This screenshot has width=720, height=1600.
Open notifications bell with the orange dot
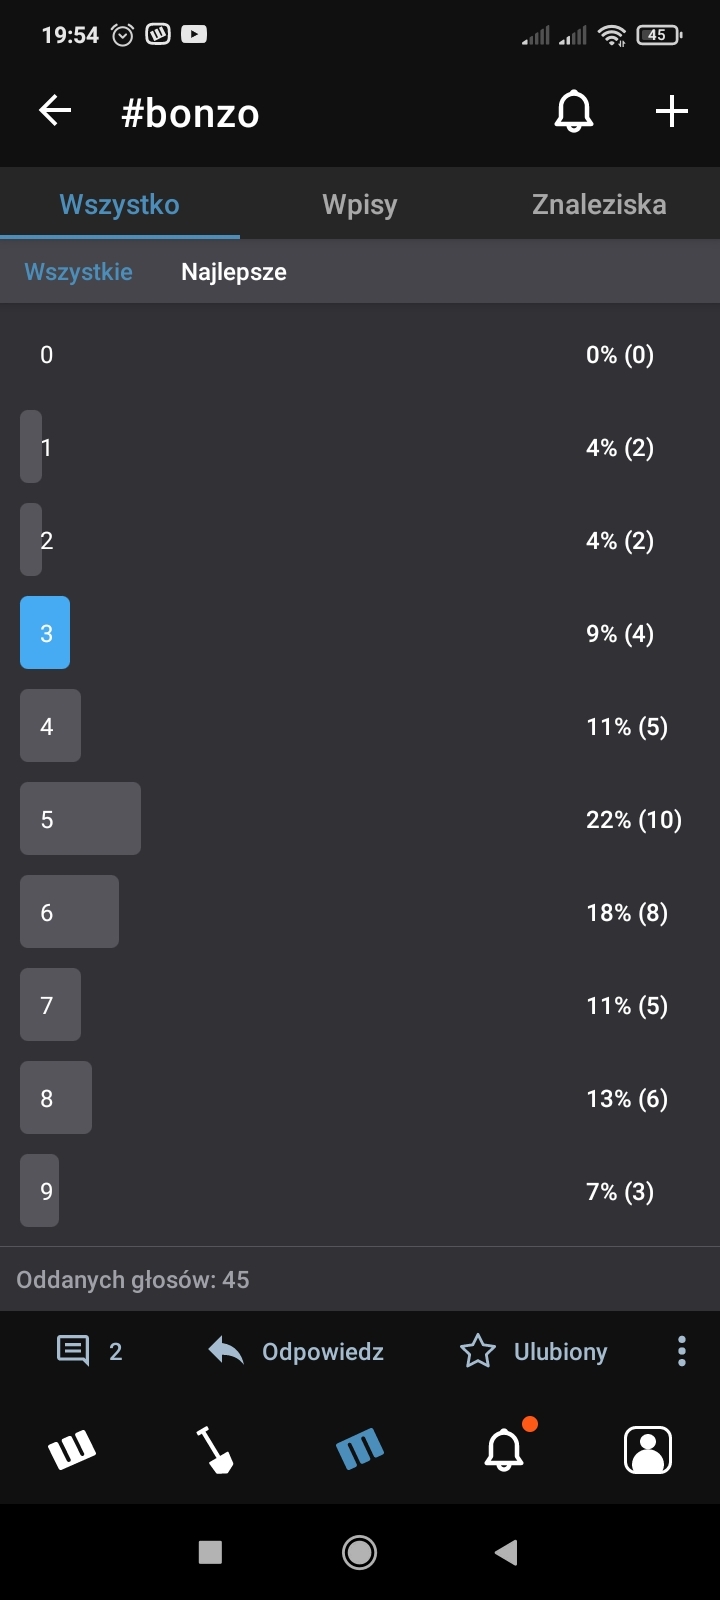click(x=504, y=1449)
